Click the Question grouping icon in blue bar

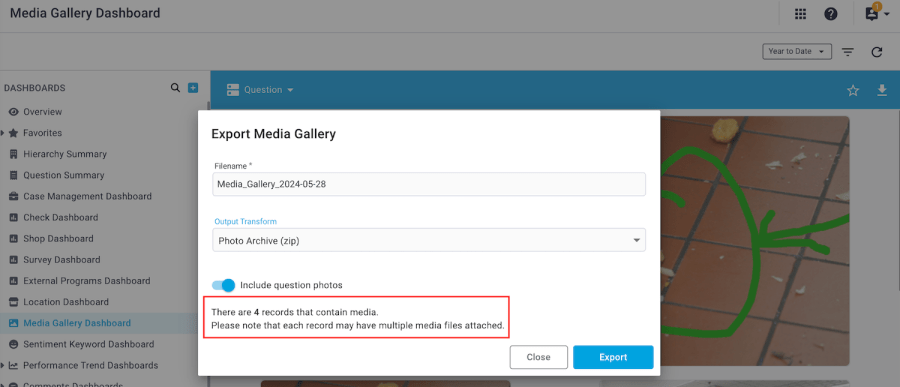[x=232, y=90]
